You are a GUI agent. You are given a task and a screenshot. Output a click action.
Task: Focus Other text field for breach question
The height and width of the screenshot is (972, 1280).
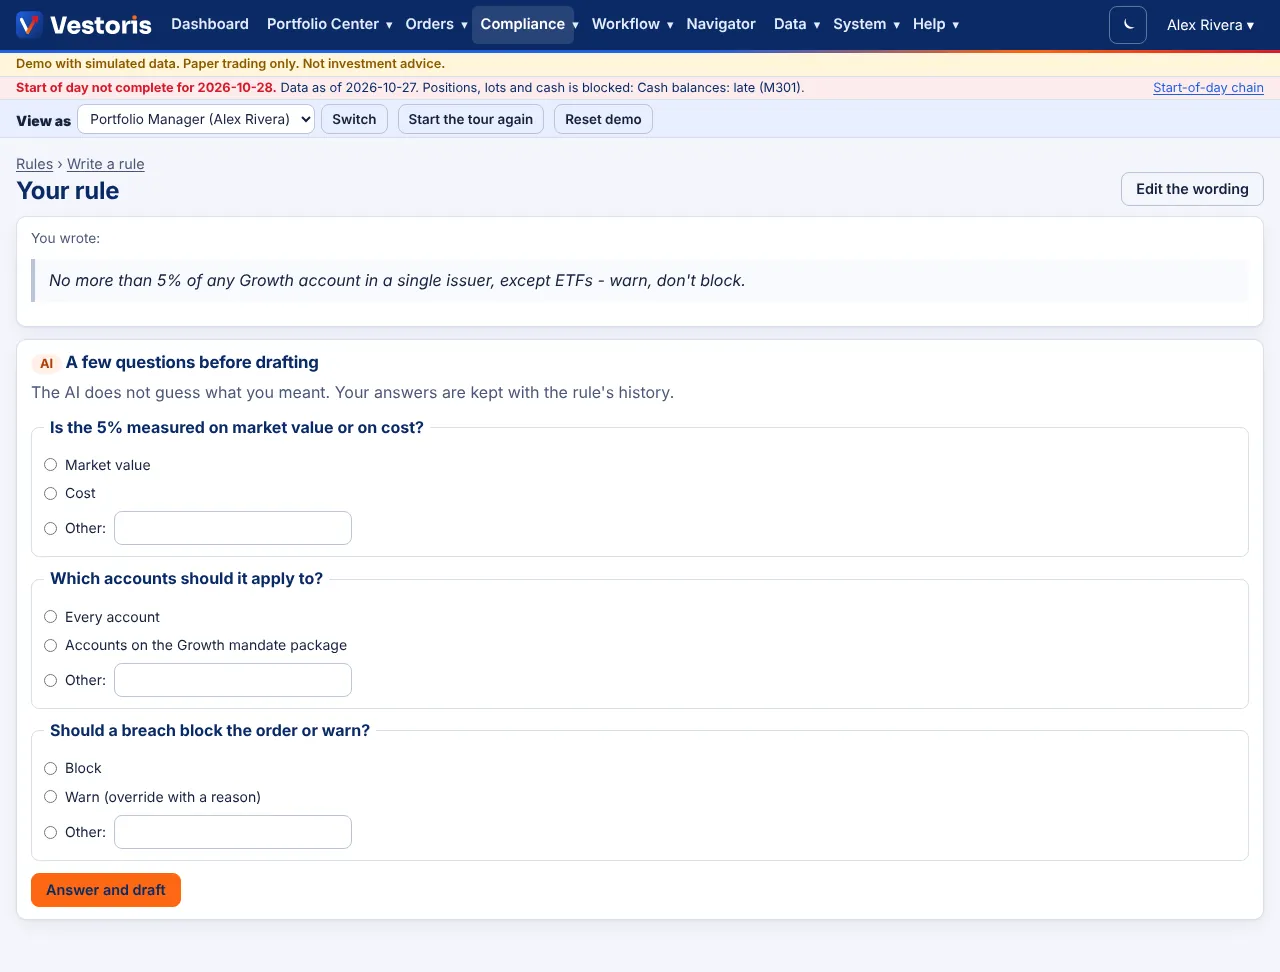[233, 832]
